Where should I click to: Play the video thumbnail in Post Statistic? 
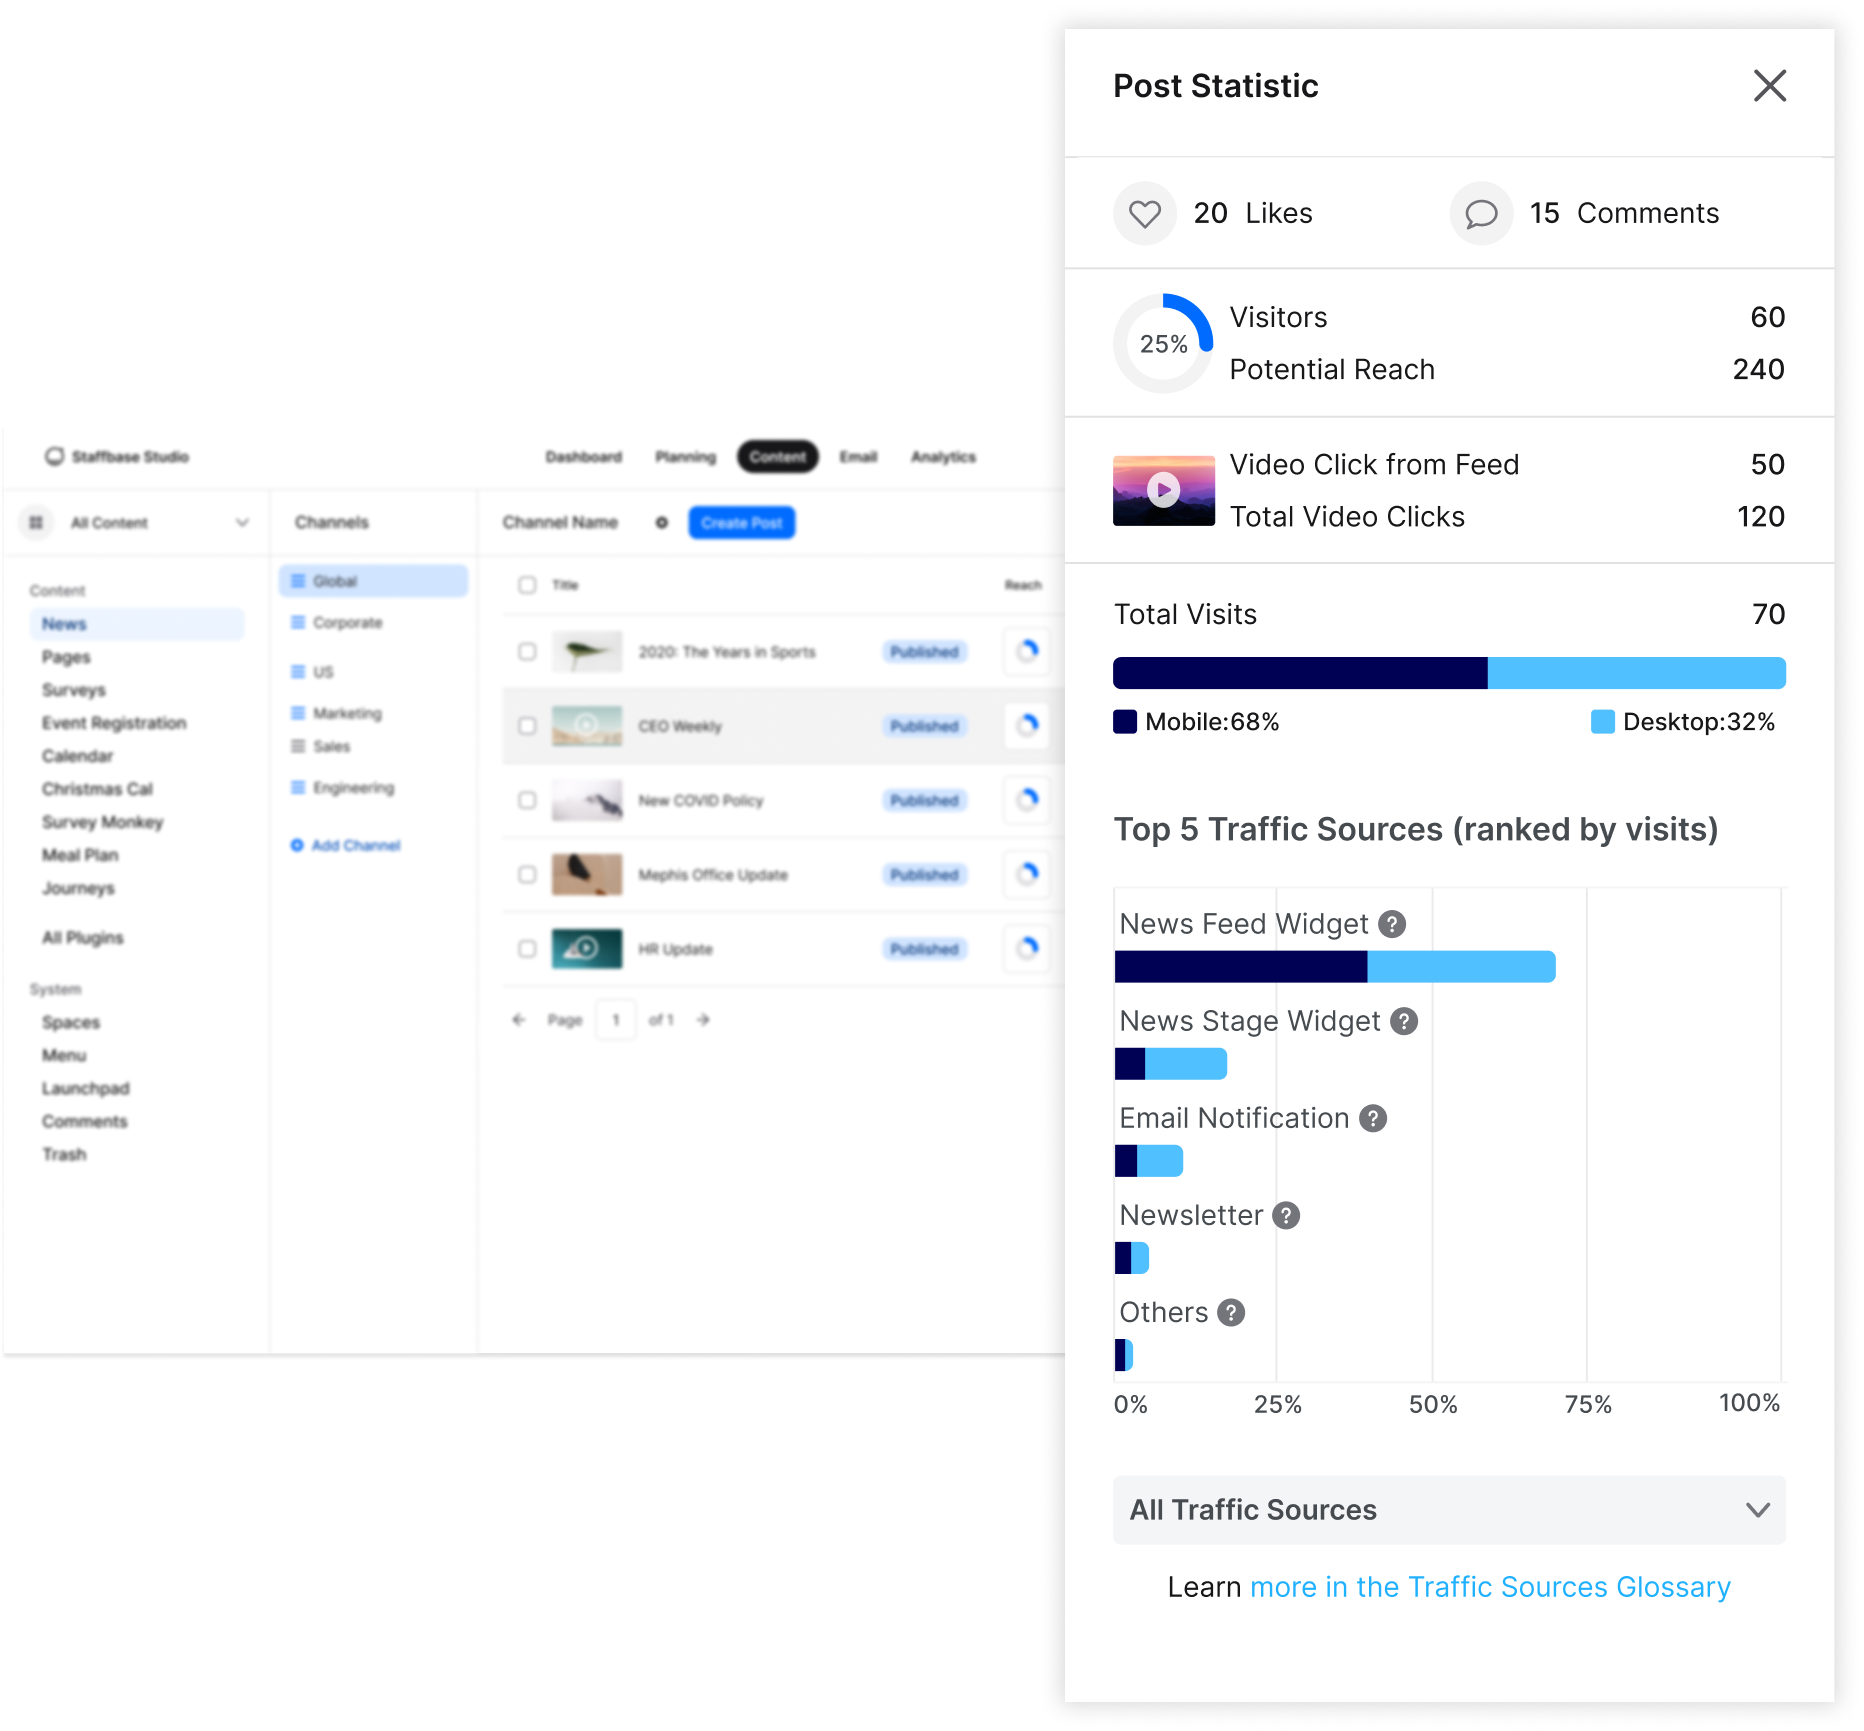1163,490
